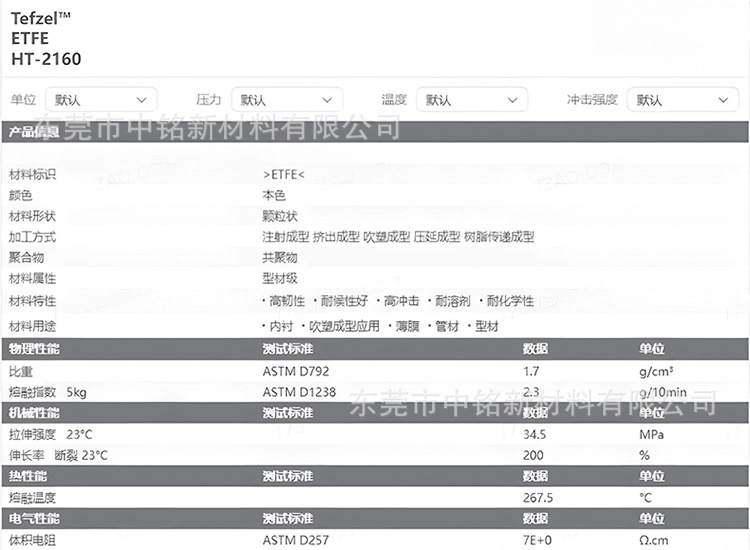Screen dimensions: 750x550
Task: Click the volume resistance value 7E+0
Action: (x=537, y=541)
